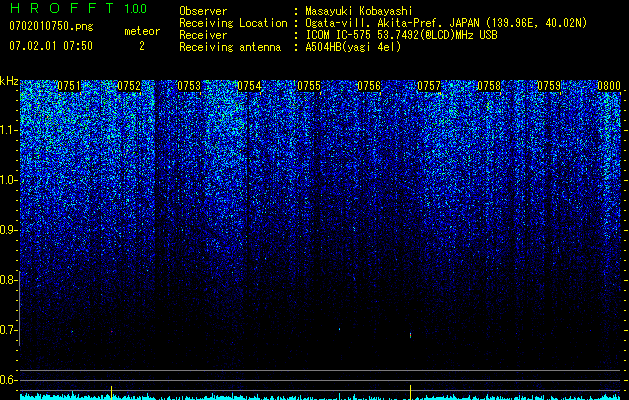Click the faint echo dot near 0751

pyautogui.click(x=72, y=331)
